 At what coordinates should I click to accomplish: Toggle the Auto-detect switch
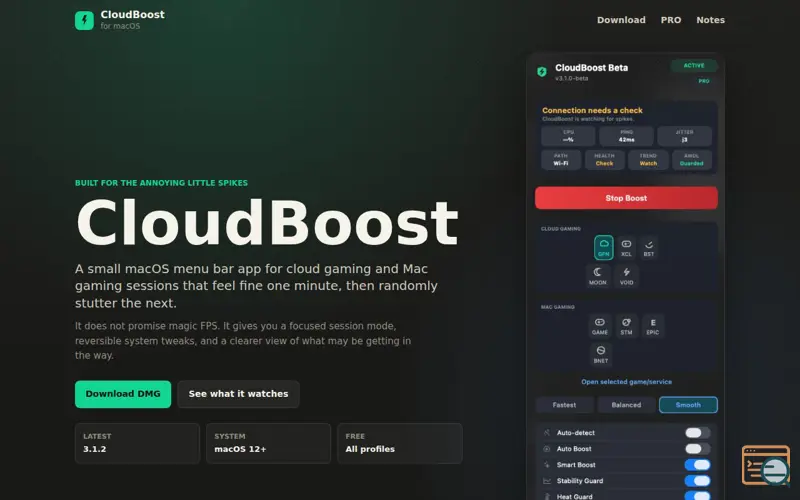pyautogui.click(x=697, y=433)
